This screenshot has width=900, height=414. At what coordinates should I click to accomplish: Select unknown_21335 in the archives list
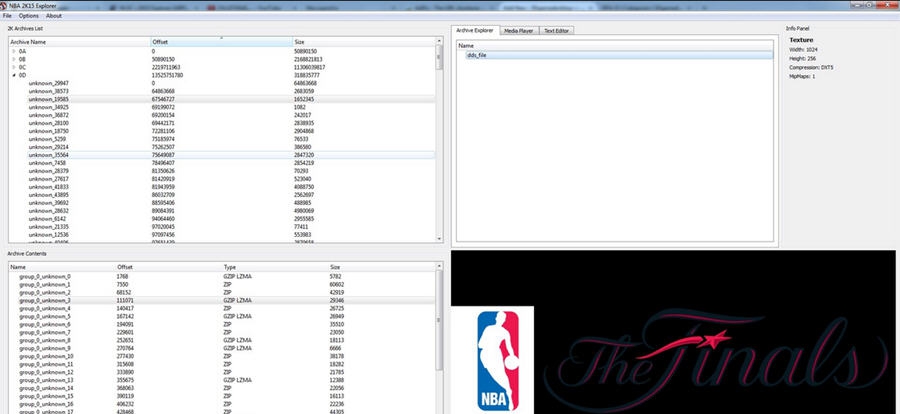49,227
